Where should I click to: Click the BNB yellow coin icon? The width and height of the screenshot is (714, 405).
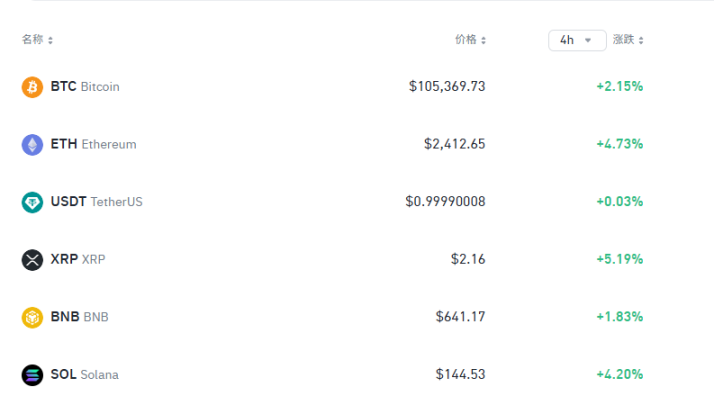coord(32,317)
